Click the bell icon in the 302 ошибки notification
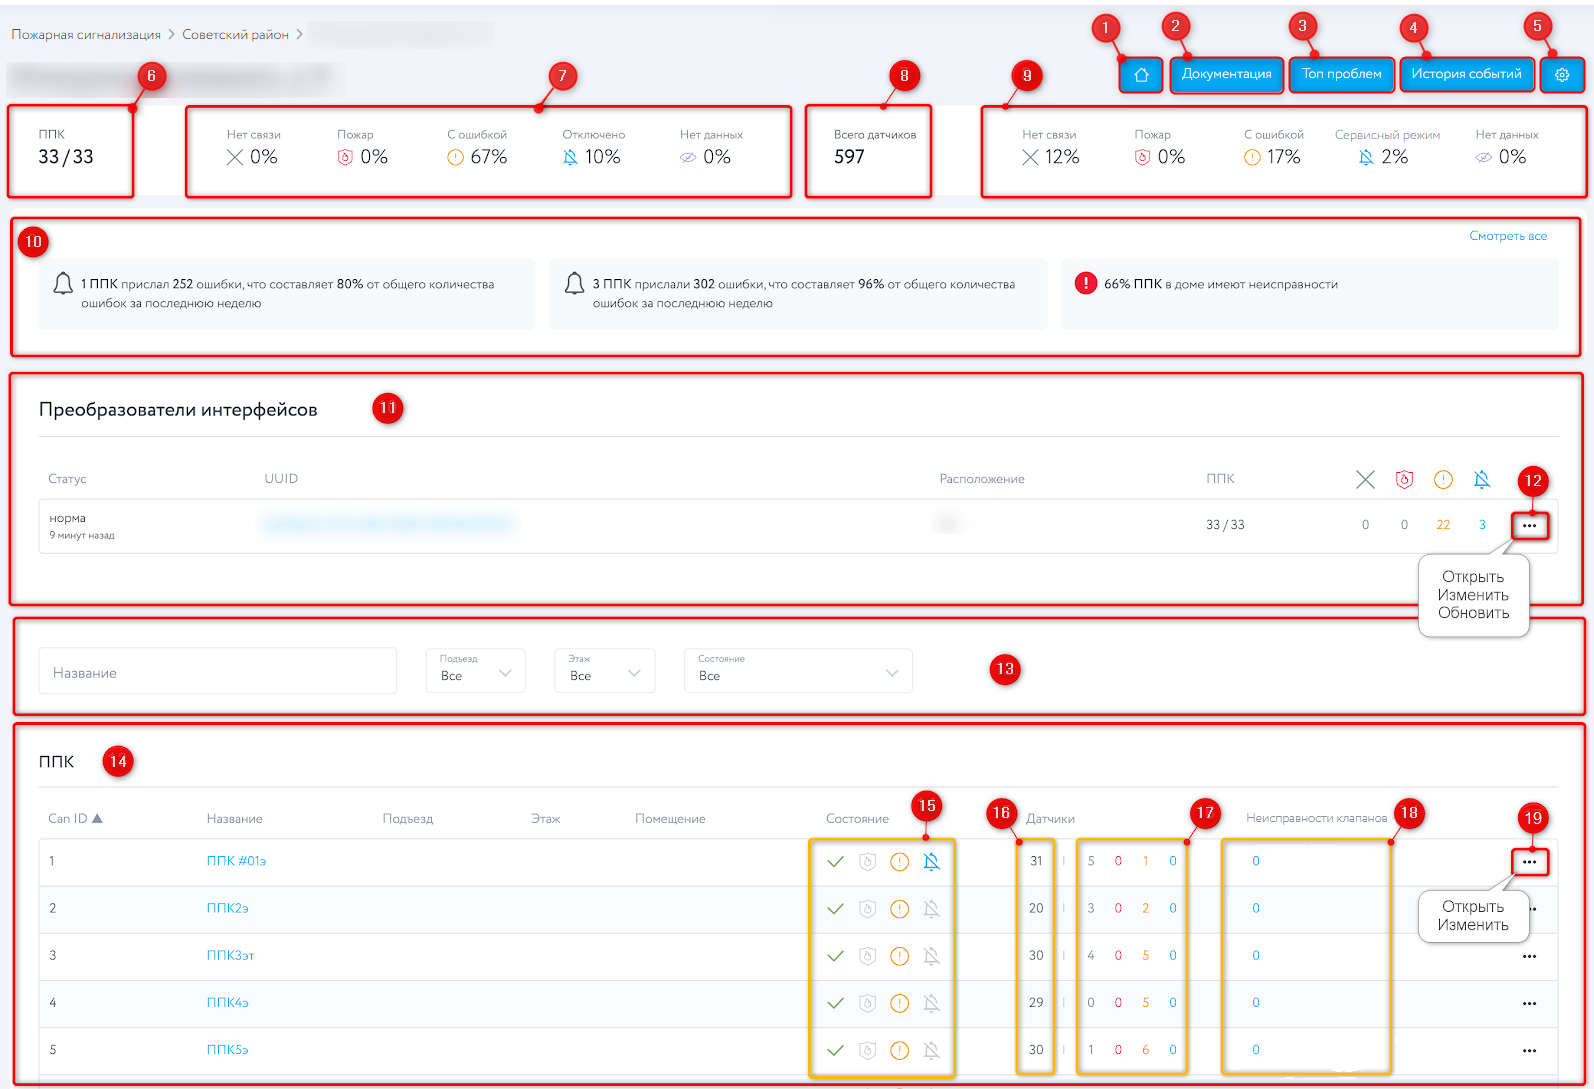This screenshot has height=1089, width=1594. click(x=574, y=284)
